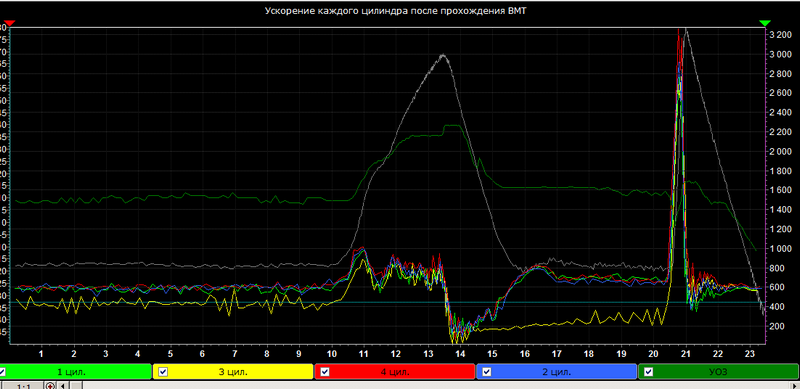Select the yellow 3 цил. legend bar
Image resolution: width=800 pixels, height=389 pixels.
(x=233, y=372)
